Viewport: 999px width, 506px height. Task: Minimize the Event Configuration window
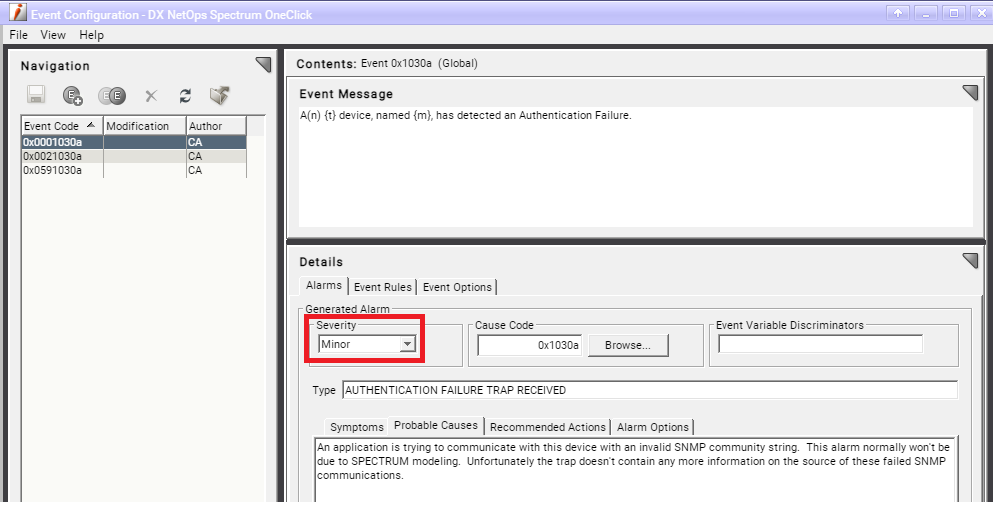[926, 13]
